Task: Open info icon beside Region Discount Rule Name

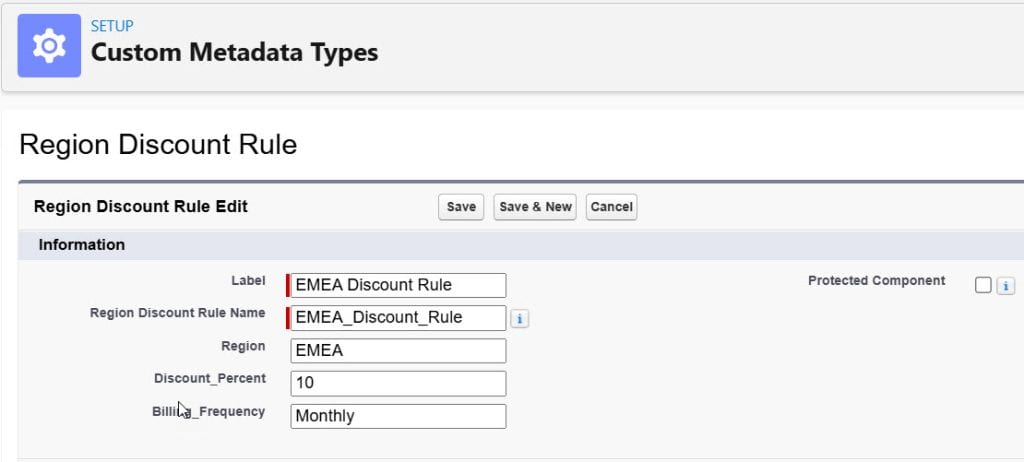Action: pyautogui.click(x=519, y=319)
